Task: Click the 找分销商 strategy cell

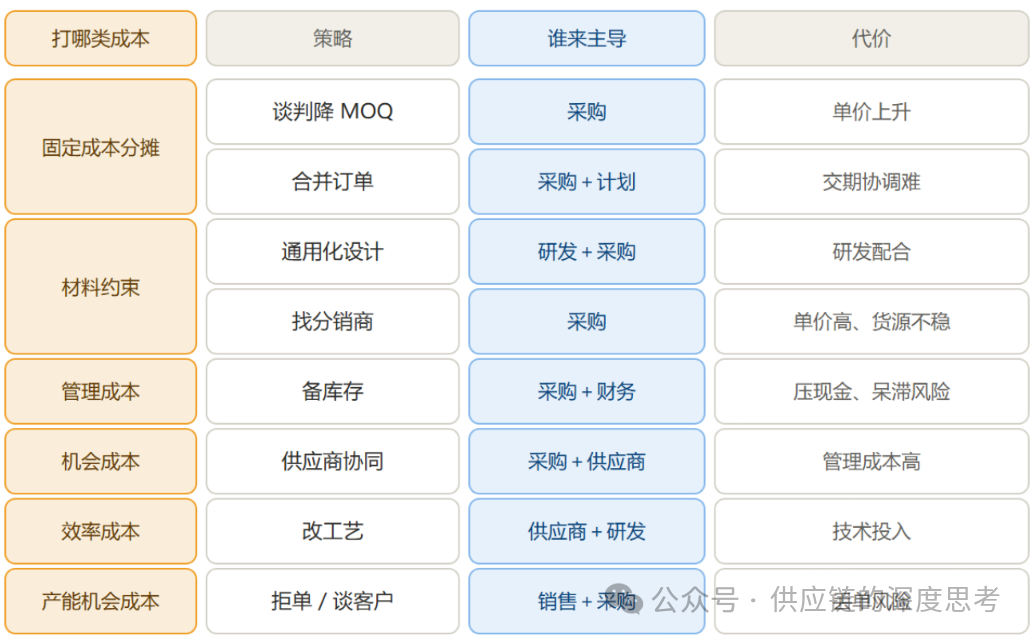Action: click(x=333, y=321)
